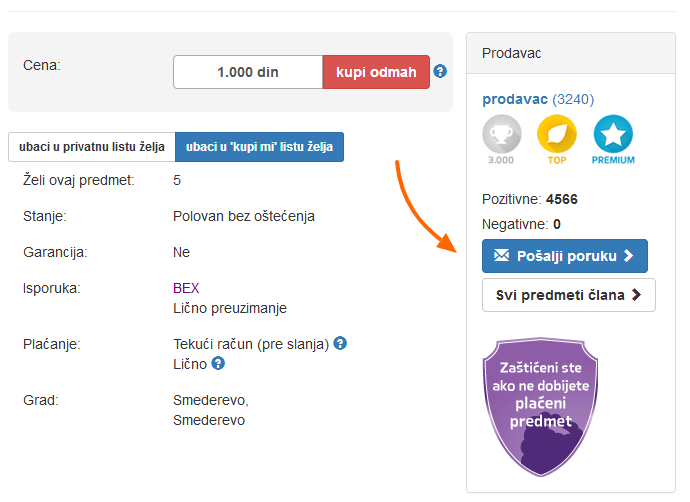690x502 pixels.
Task: Open prodavac seller profile link
Action: pyautogui.click(x=515, y=99)
